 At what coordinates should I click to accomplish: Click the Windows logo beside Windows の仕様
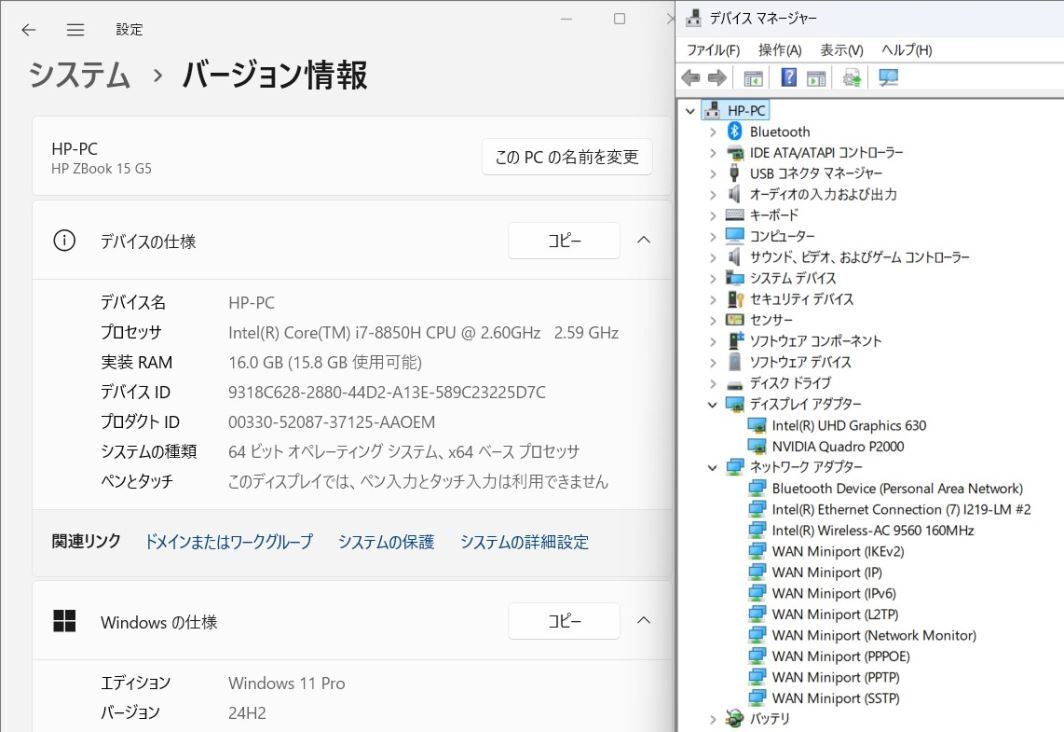click(x=64, y=620)
